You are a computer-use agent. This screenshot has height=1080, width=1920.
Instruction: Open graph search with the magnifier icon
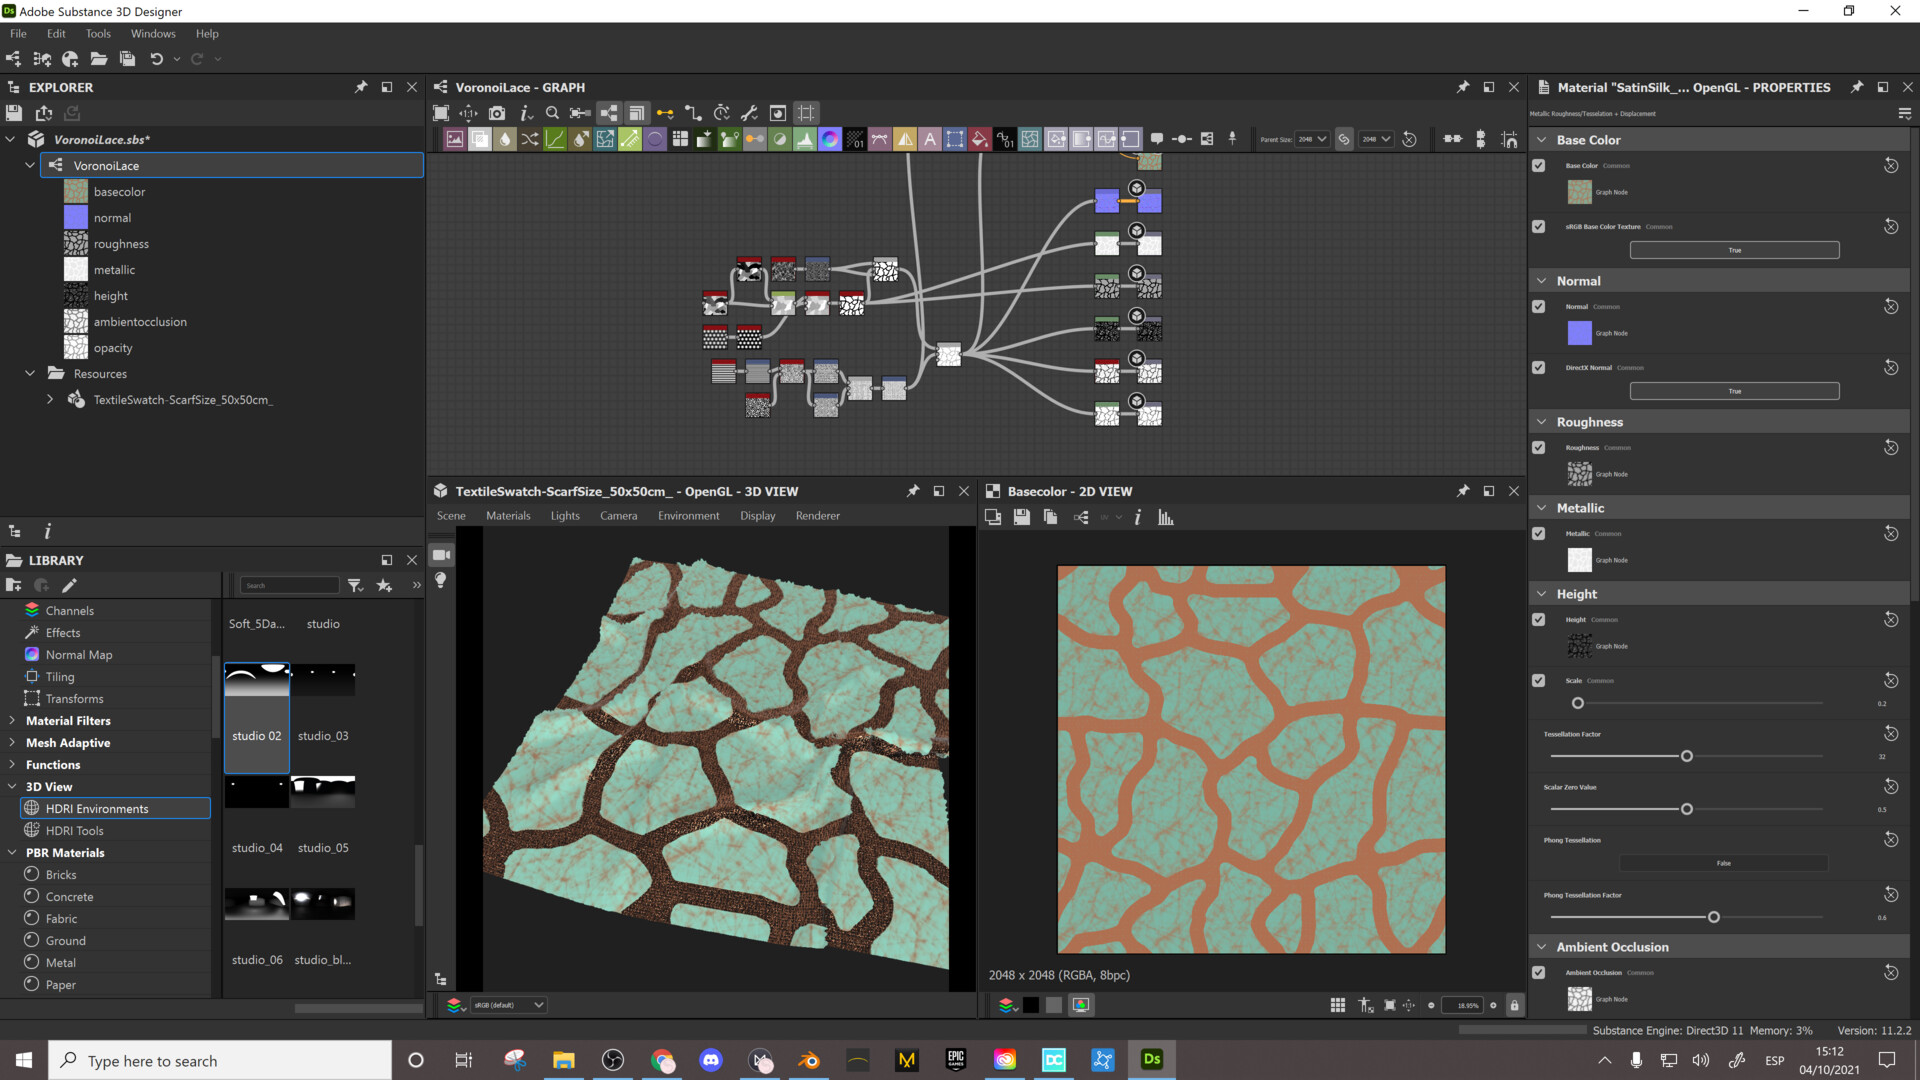click(x=553, y=112)
